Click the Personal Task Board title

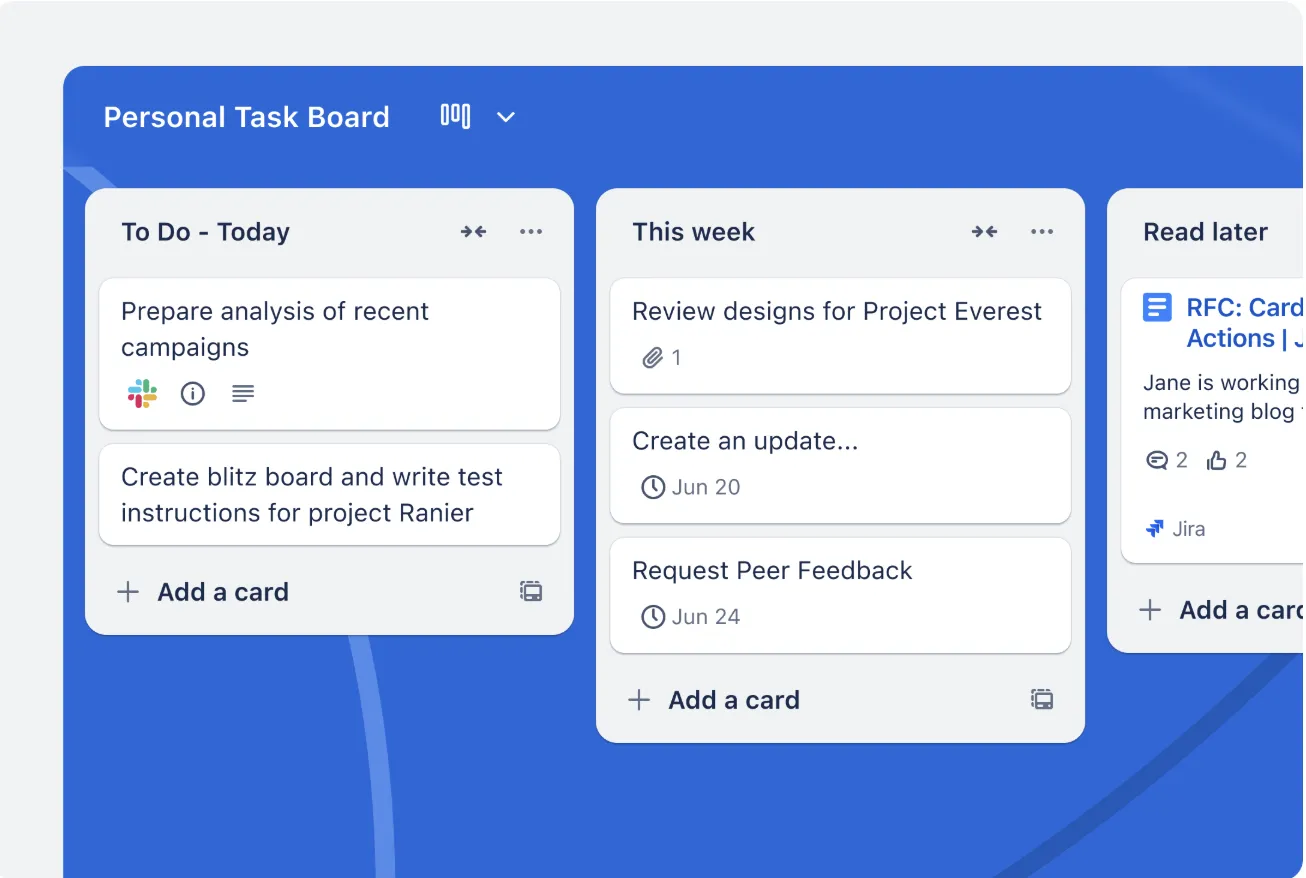coord(246,117)
